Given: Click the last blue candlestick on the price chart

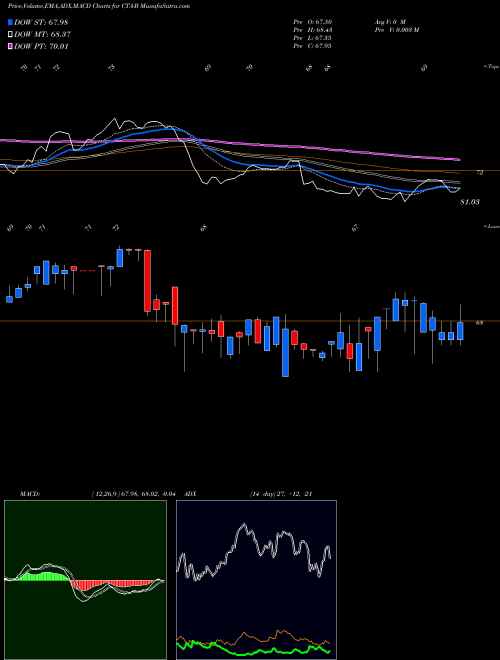Looking at the screenshot, I should click(460, 331).
